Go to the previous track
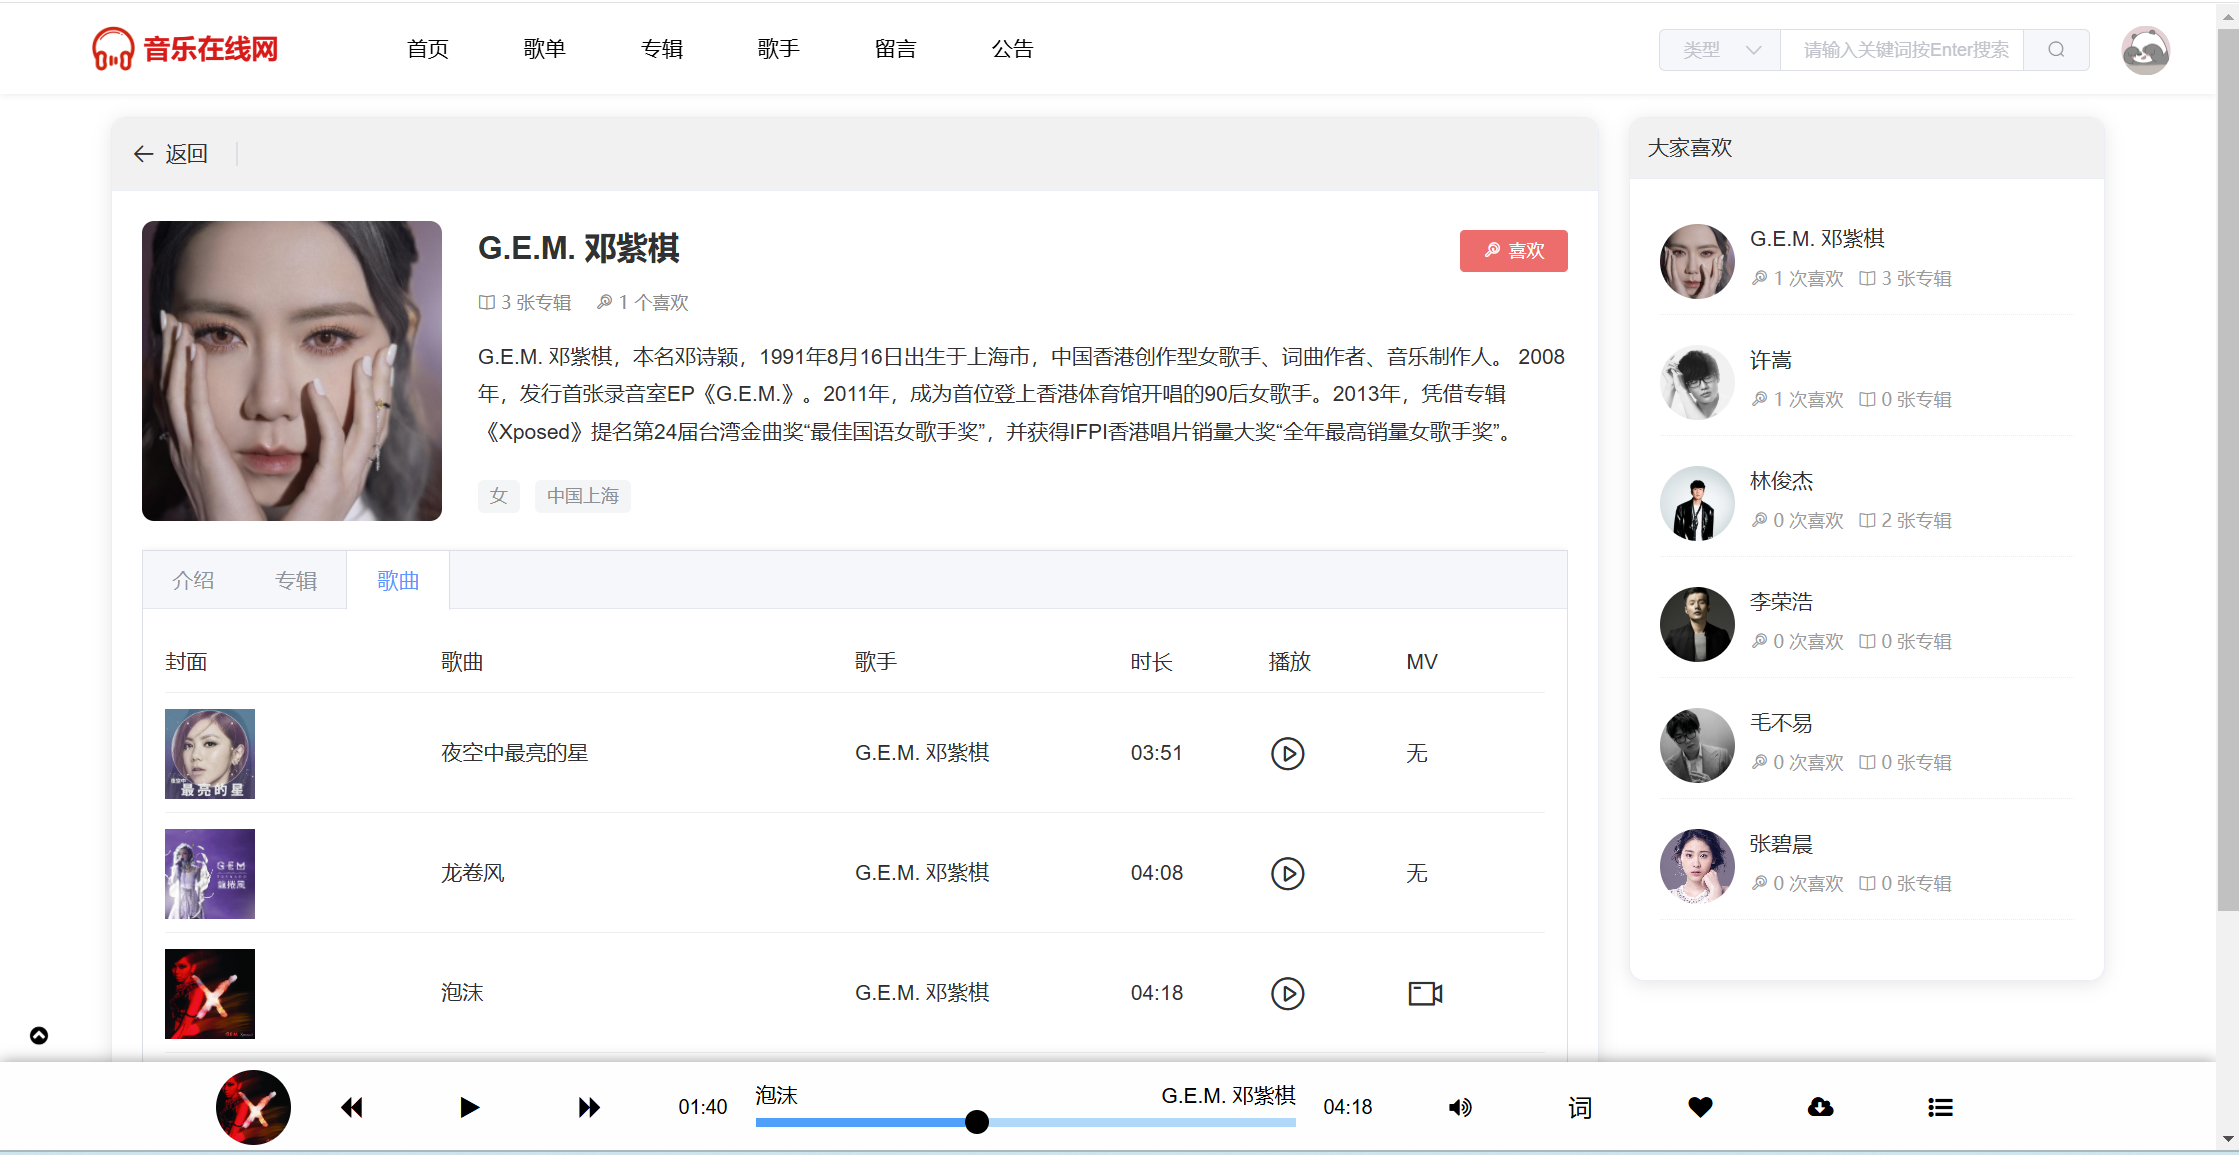 point(351,1107)
